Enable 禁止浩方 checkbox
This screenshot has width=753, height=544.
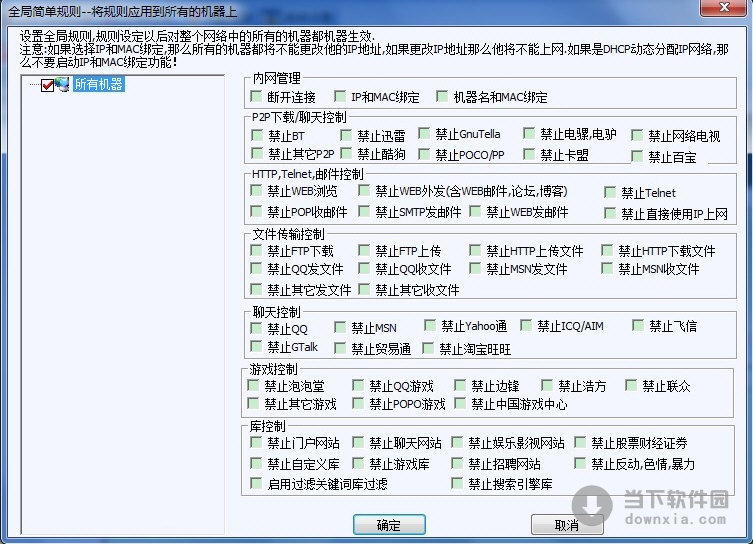[x=547, y=386]
